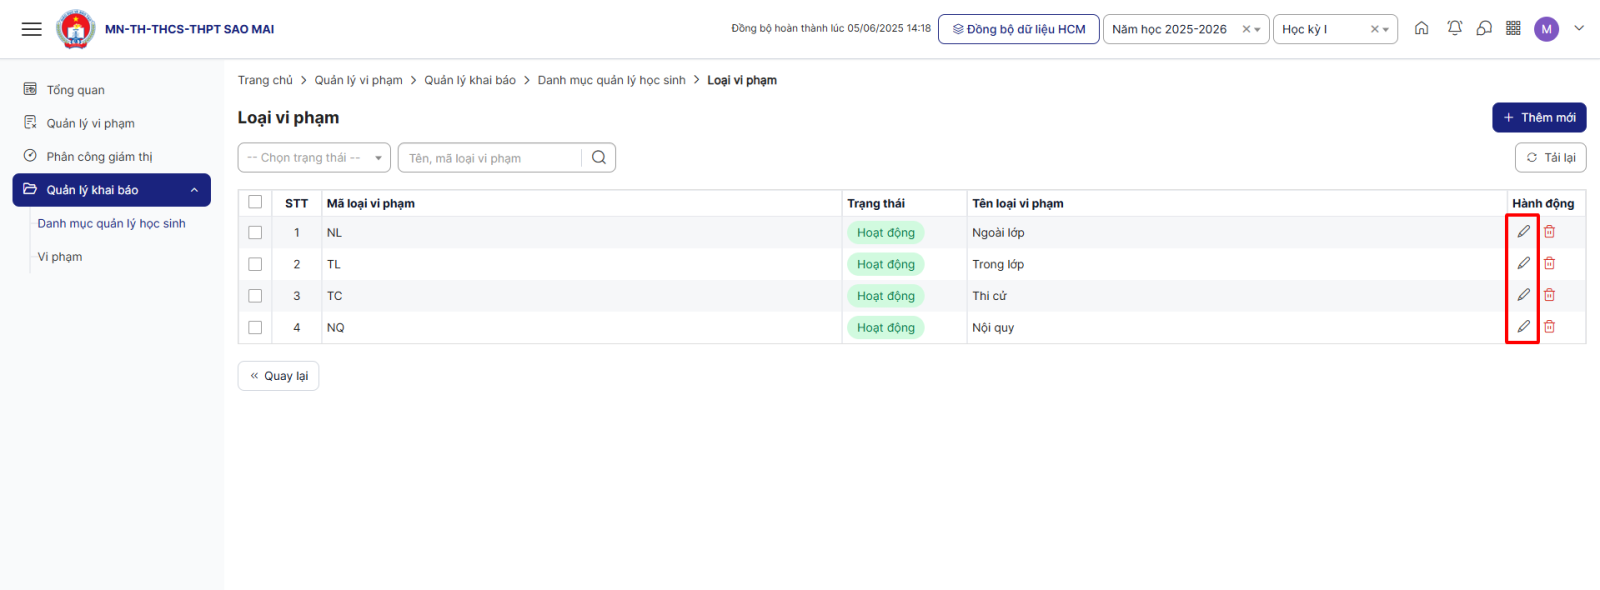Toggle the hamburger menu icon
The image size is (1600, 590).
(x=32, y=29)
